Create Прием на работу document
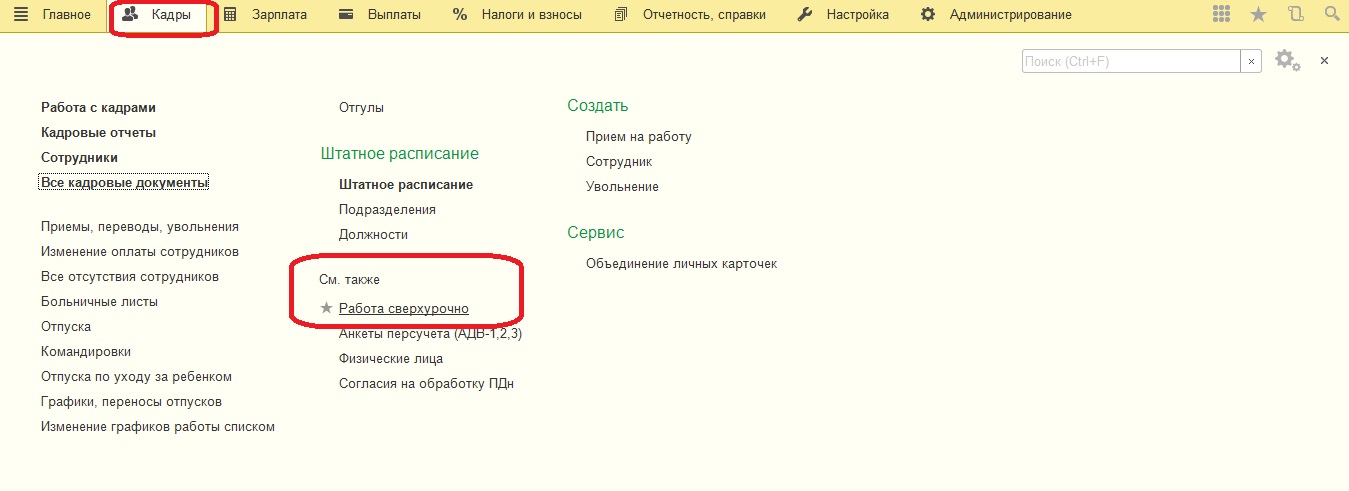Screen dimensions: 1349x491 (639, 137)
